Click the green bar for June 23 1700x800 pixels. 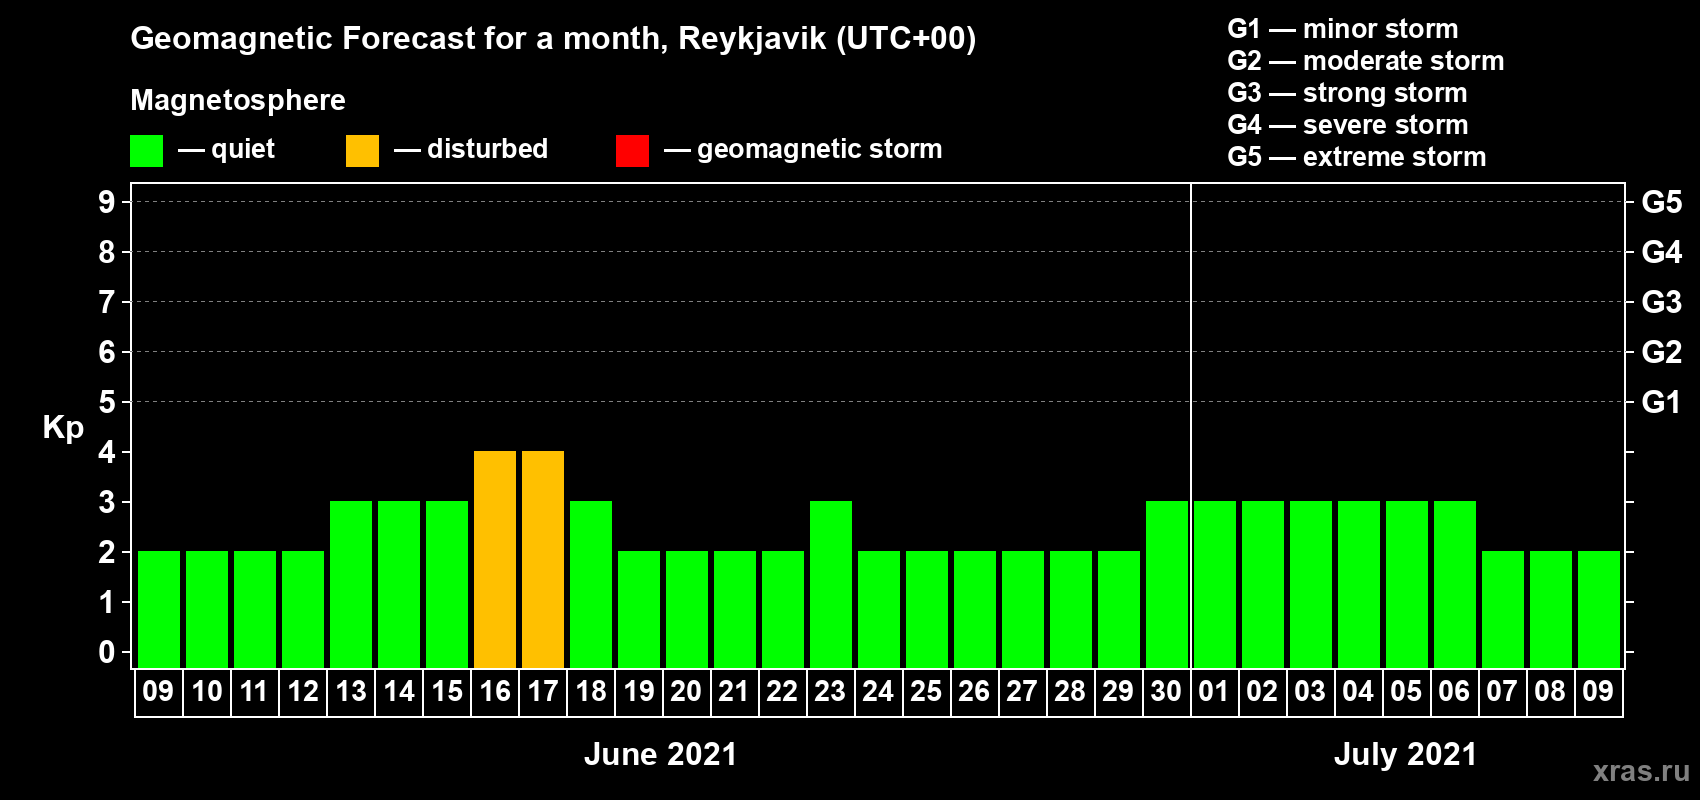[831, 584]
